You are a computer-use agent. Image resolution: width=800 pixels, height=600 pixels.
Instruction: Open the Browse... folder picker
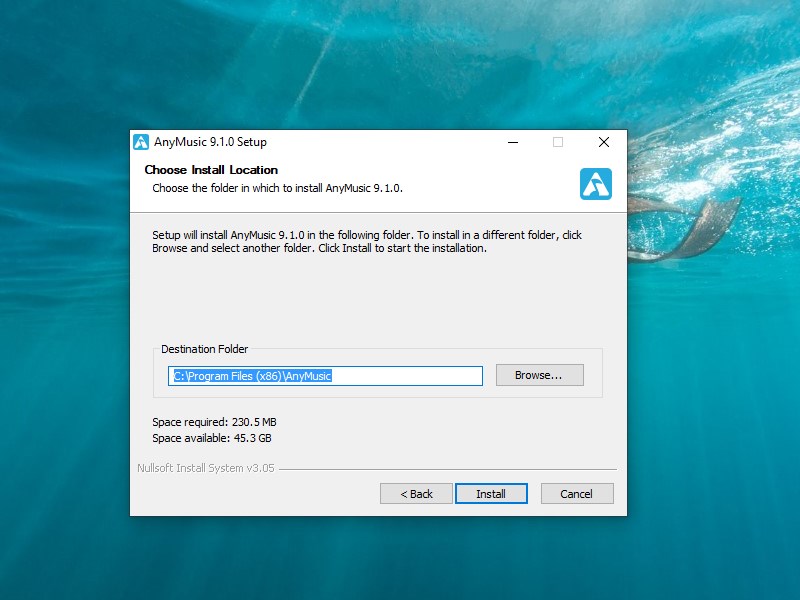pos(540,375)
